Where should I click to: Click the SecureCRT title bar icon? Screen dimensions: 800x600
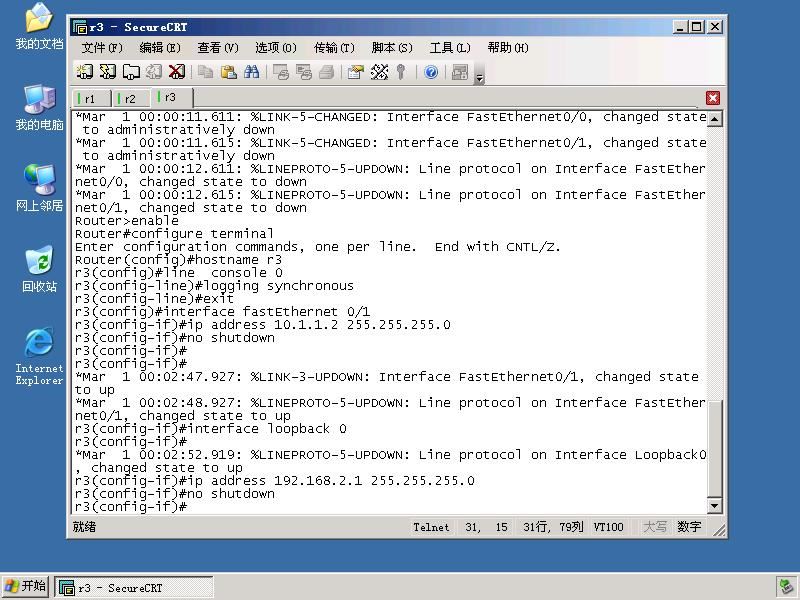pyautogui.click(x=80, y=27)
